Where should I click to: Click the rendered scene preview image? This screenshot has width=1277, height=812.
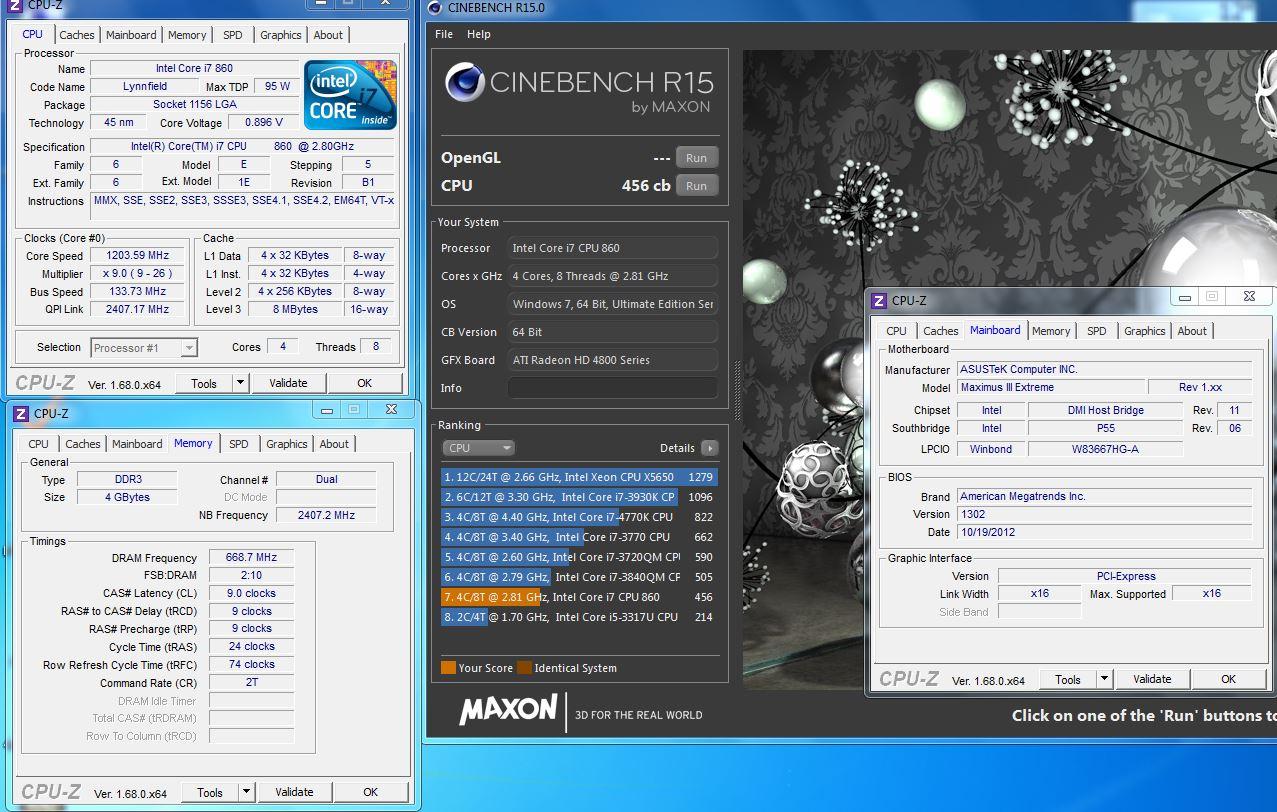tap(1010, 370)
